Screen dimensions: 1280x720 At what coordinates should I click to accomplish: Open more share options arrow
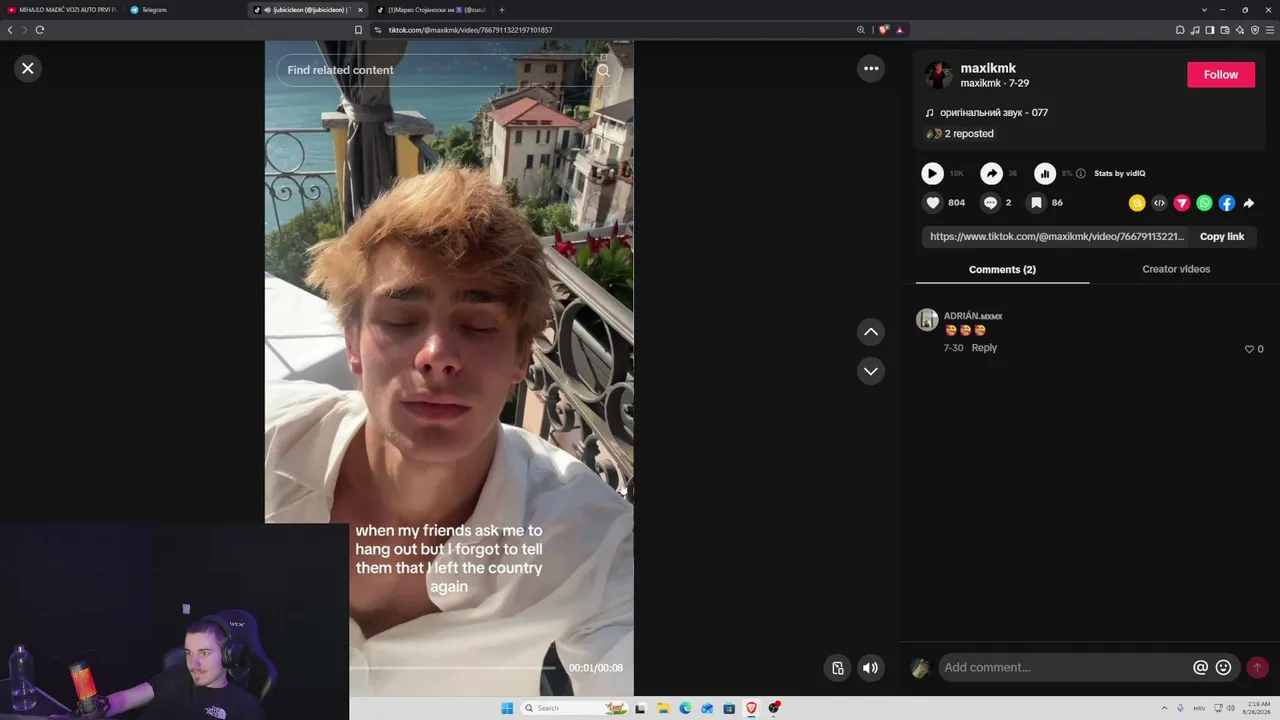1249,203
